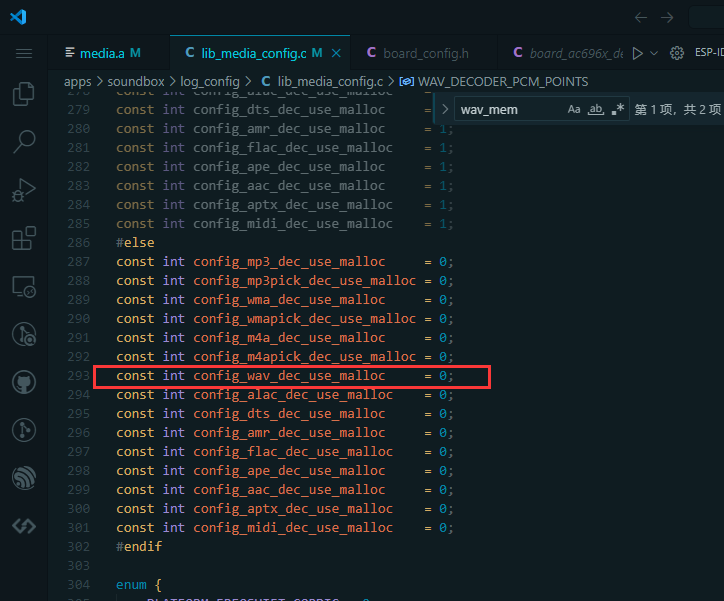Screen dimensions: 724x601
Task: Click config_mp3_dec_use_malloc on line 287
Action: pyautogui.click(x=289, y=262)
